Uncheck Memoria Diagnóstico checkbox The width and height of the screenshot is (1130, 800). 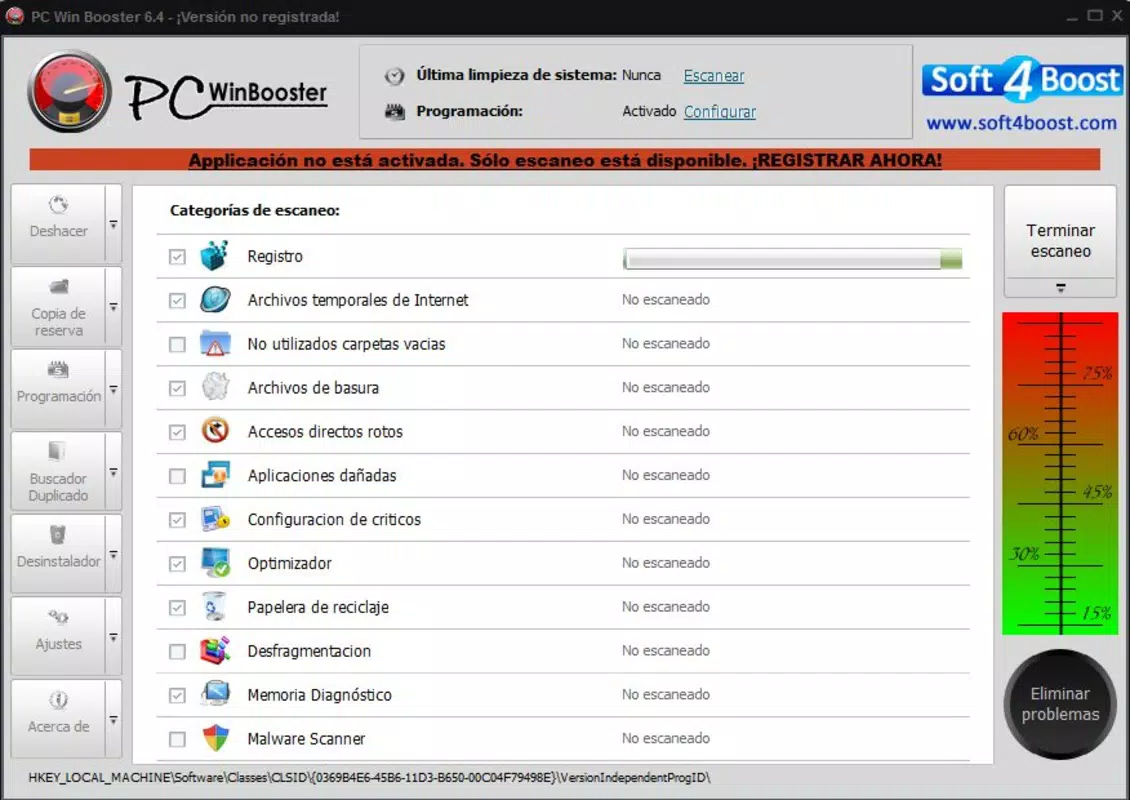pyautogui.click(x=177, y=695)
